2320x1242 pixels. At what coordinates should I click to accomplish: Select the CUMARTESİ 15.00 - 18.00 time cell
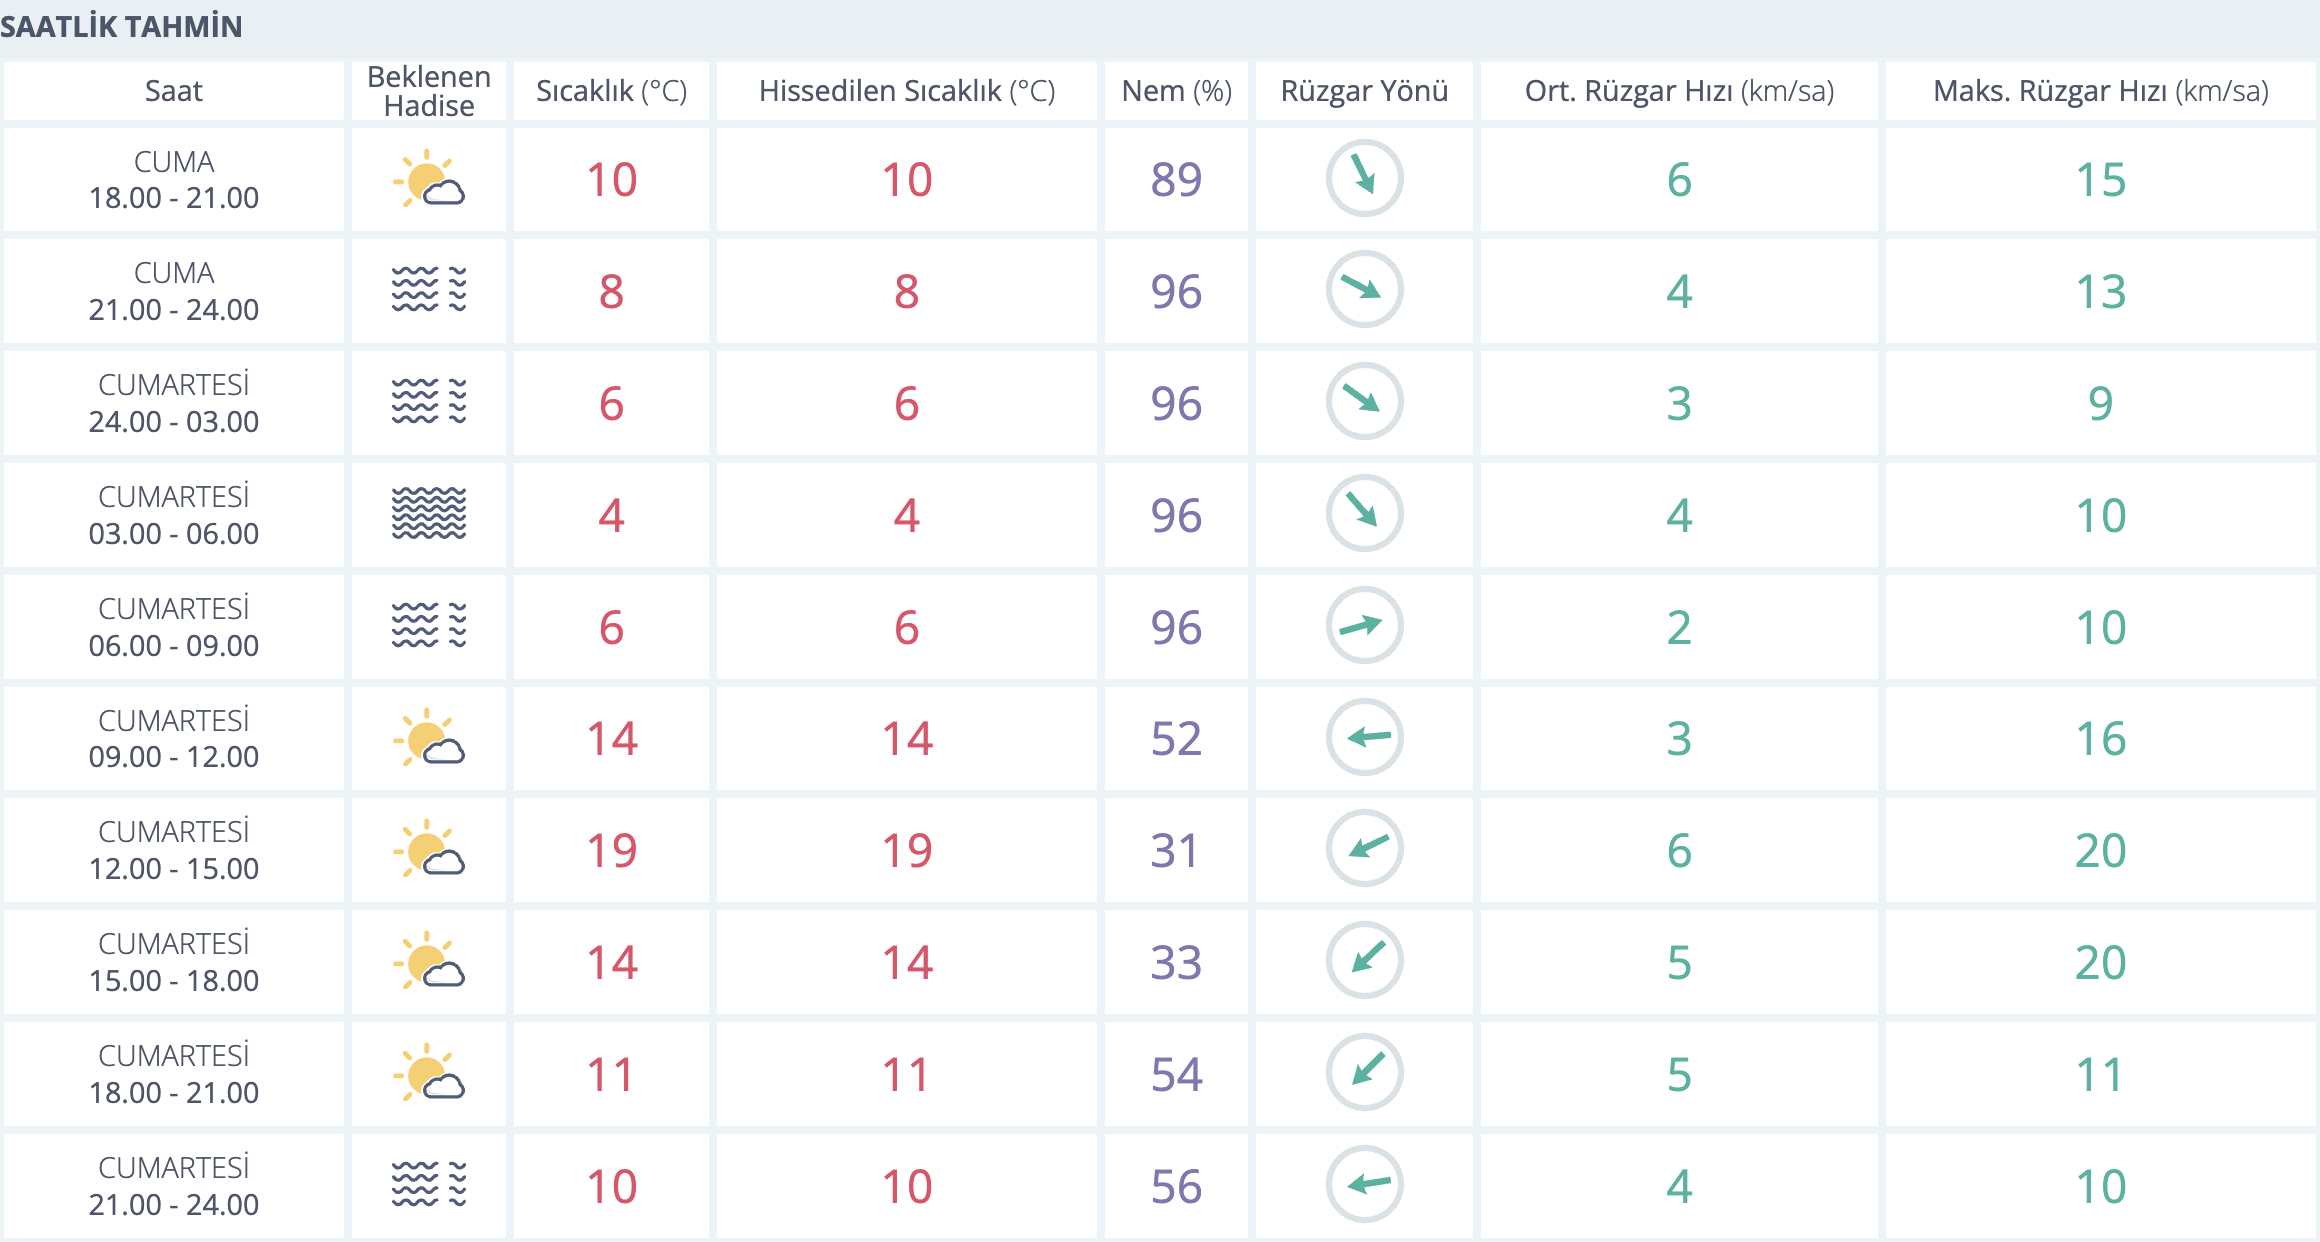pyautogui.click(x=174, y=962)
